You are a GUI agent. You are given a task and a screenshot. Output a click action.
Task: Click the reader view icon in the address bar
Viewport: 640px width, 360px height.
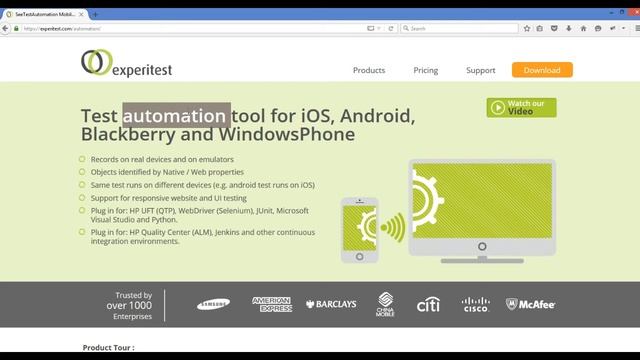click(x=371, y=29)
